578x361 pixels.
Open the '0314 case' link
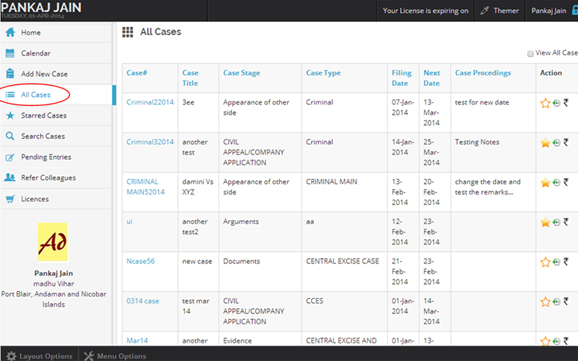click(143, 301)
